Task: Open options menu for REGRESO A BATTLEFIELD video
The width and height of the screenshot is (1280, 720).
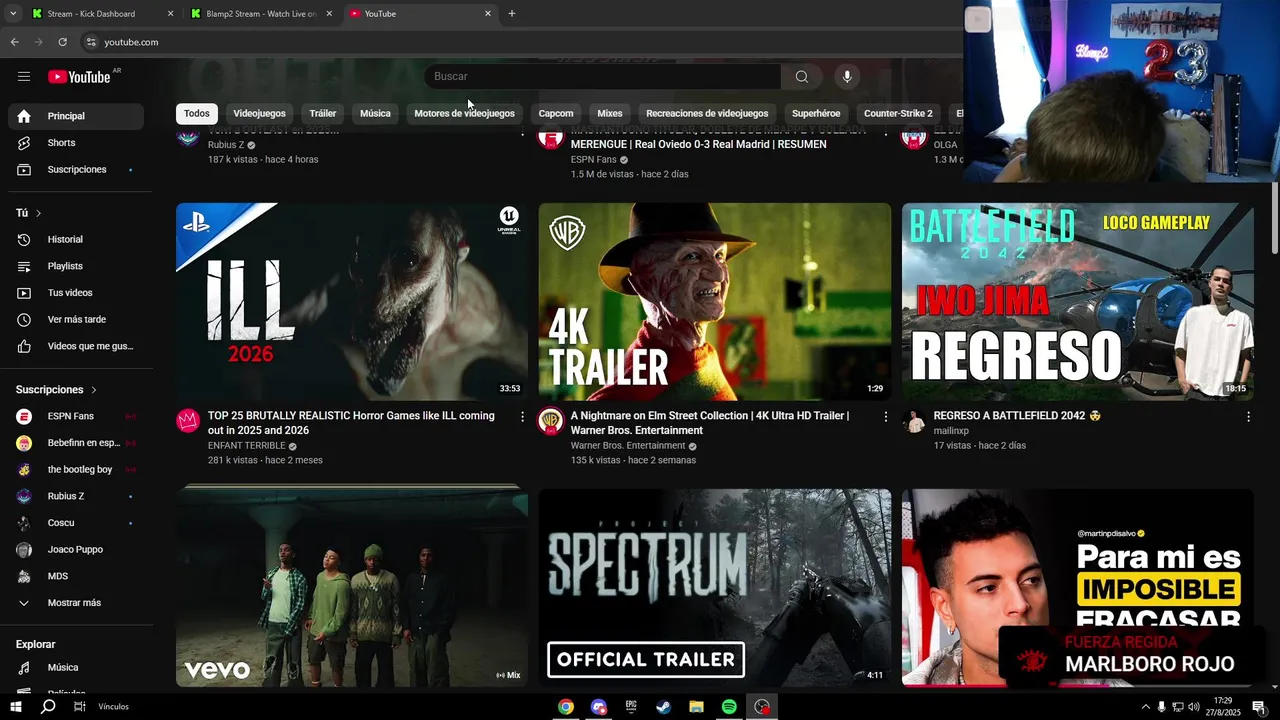Action: 1248,416
